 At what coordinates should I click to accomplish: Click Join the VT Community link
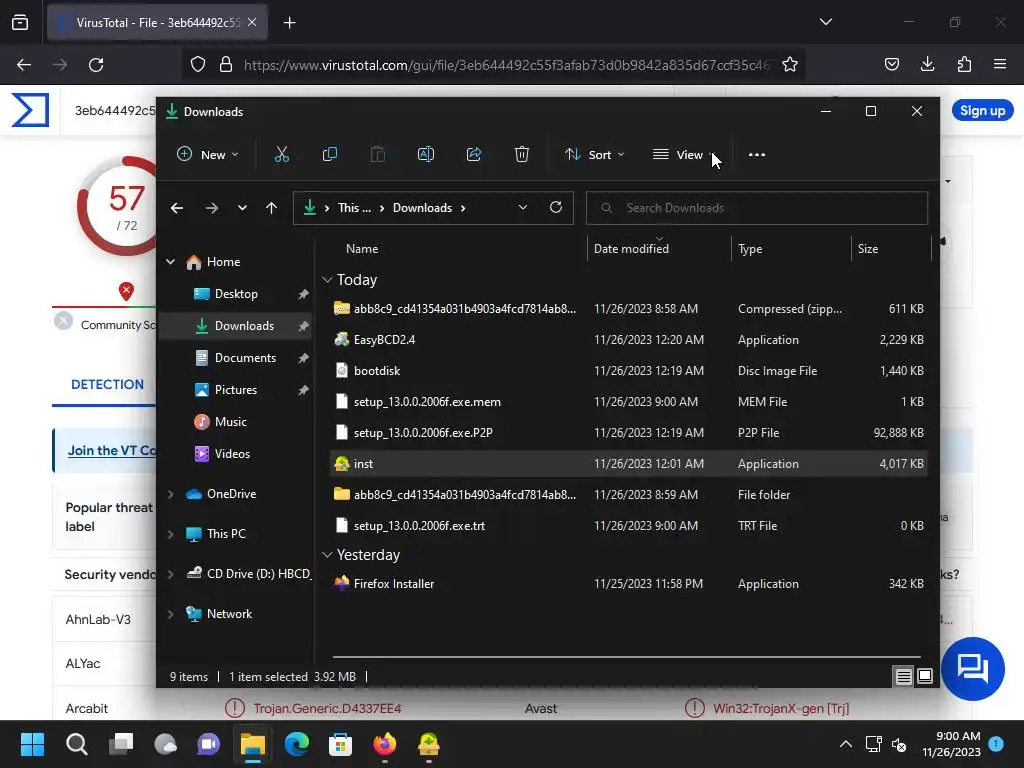(x=112, y=451)
